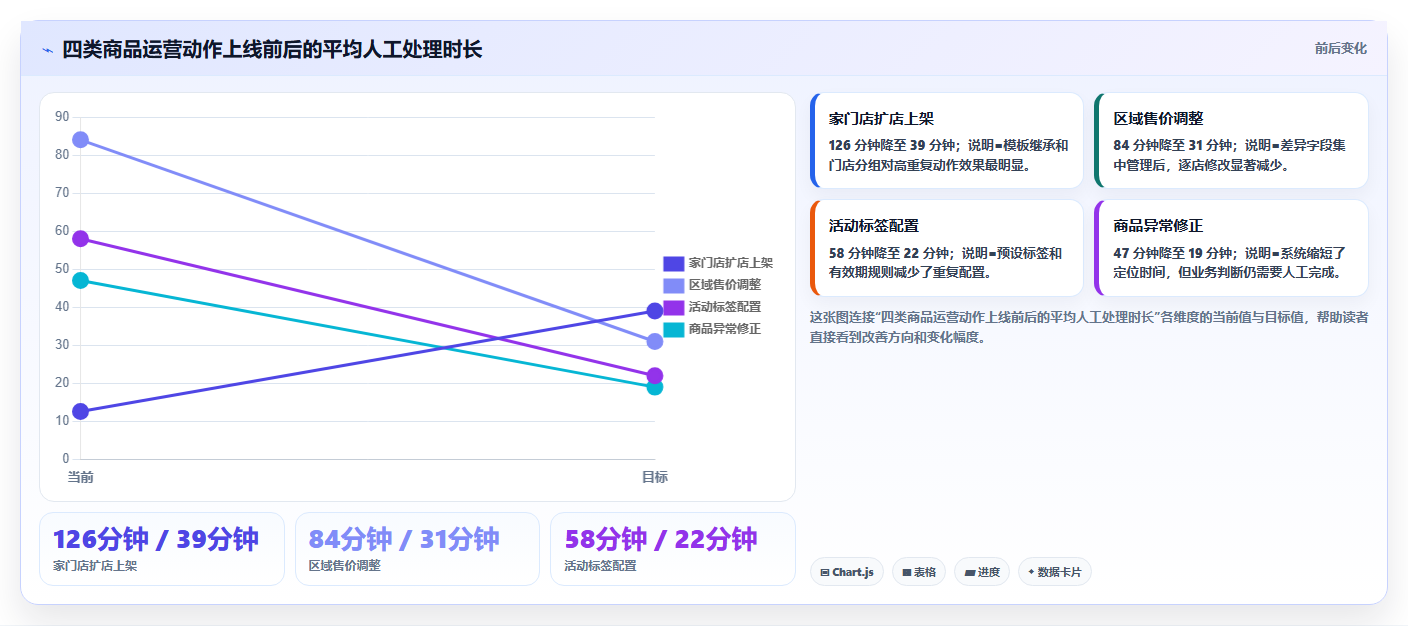Open the 区域售价调整 info card
Image resolution: width=1408 pixels, height=626 pixels.
point(1231,141)
